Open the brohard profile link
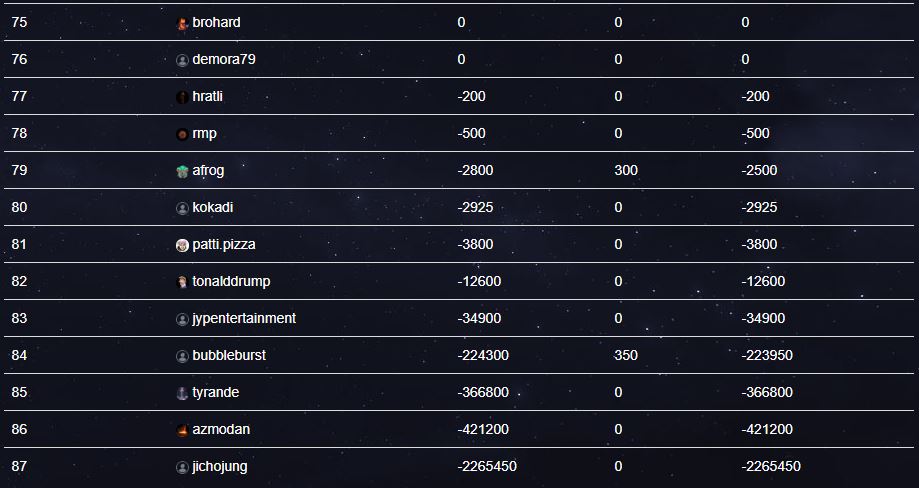Screen dimensions: 919x488 (x=216, y=22)
